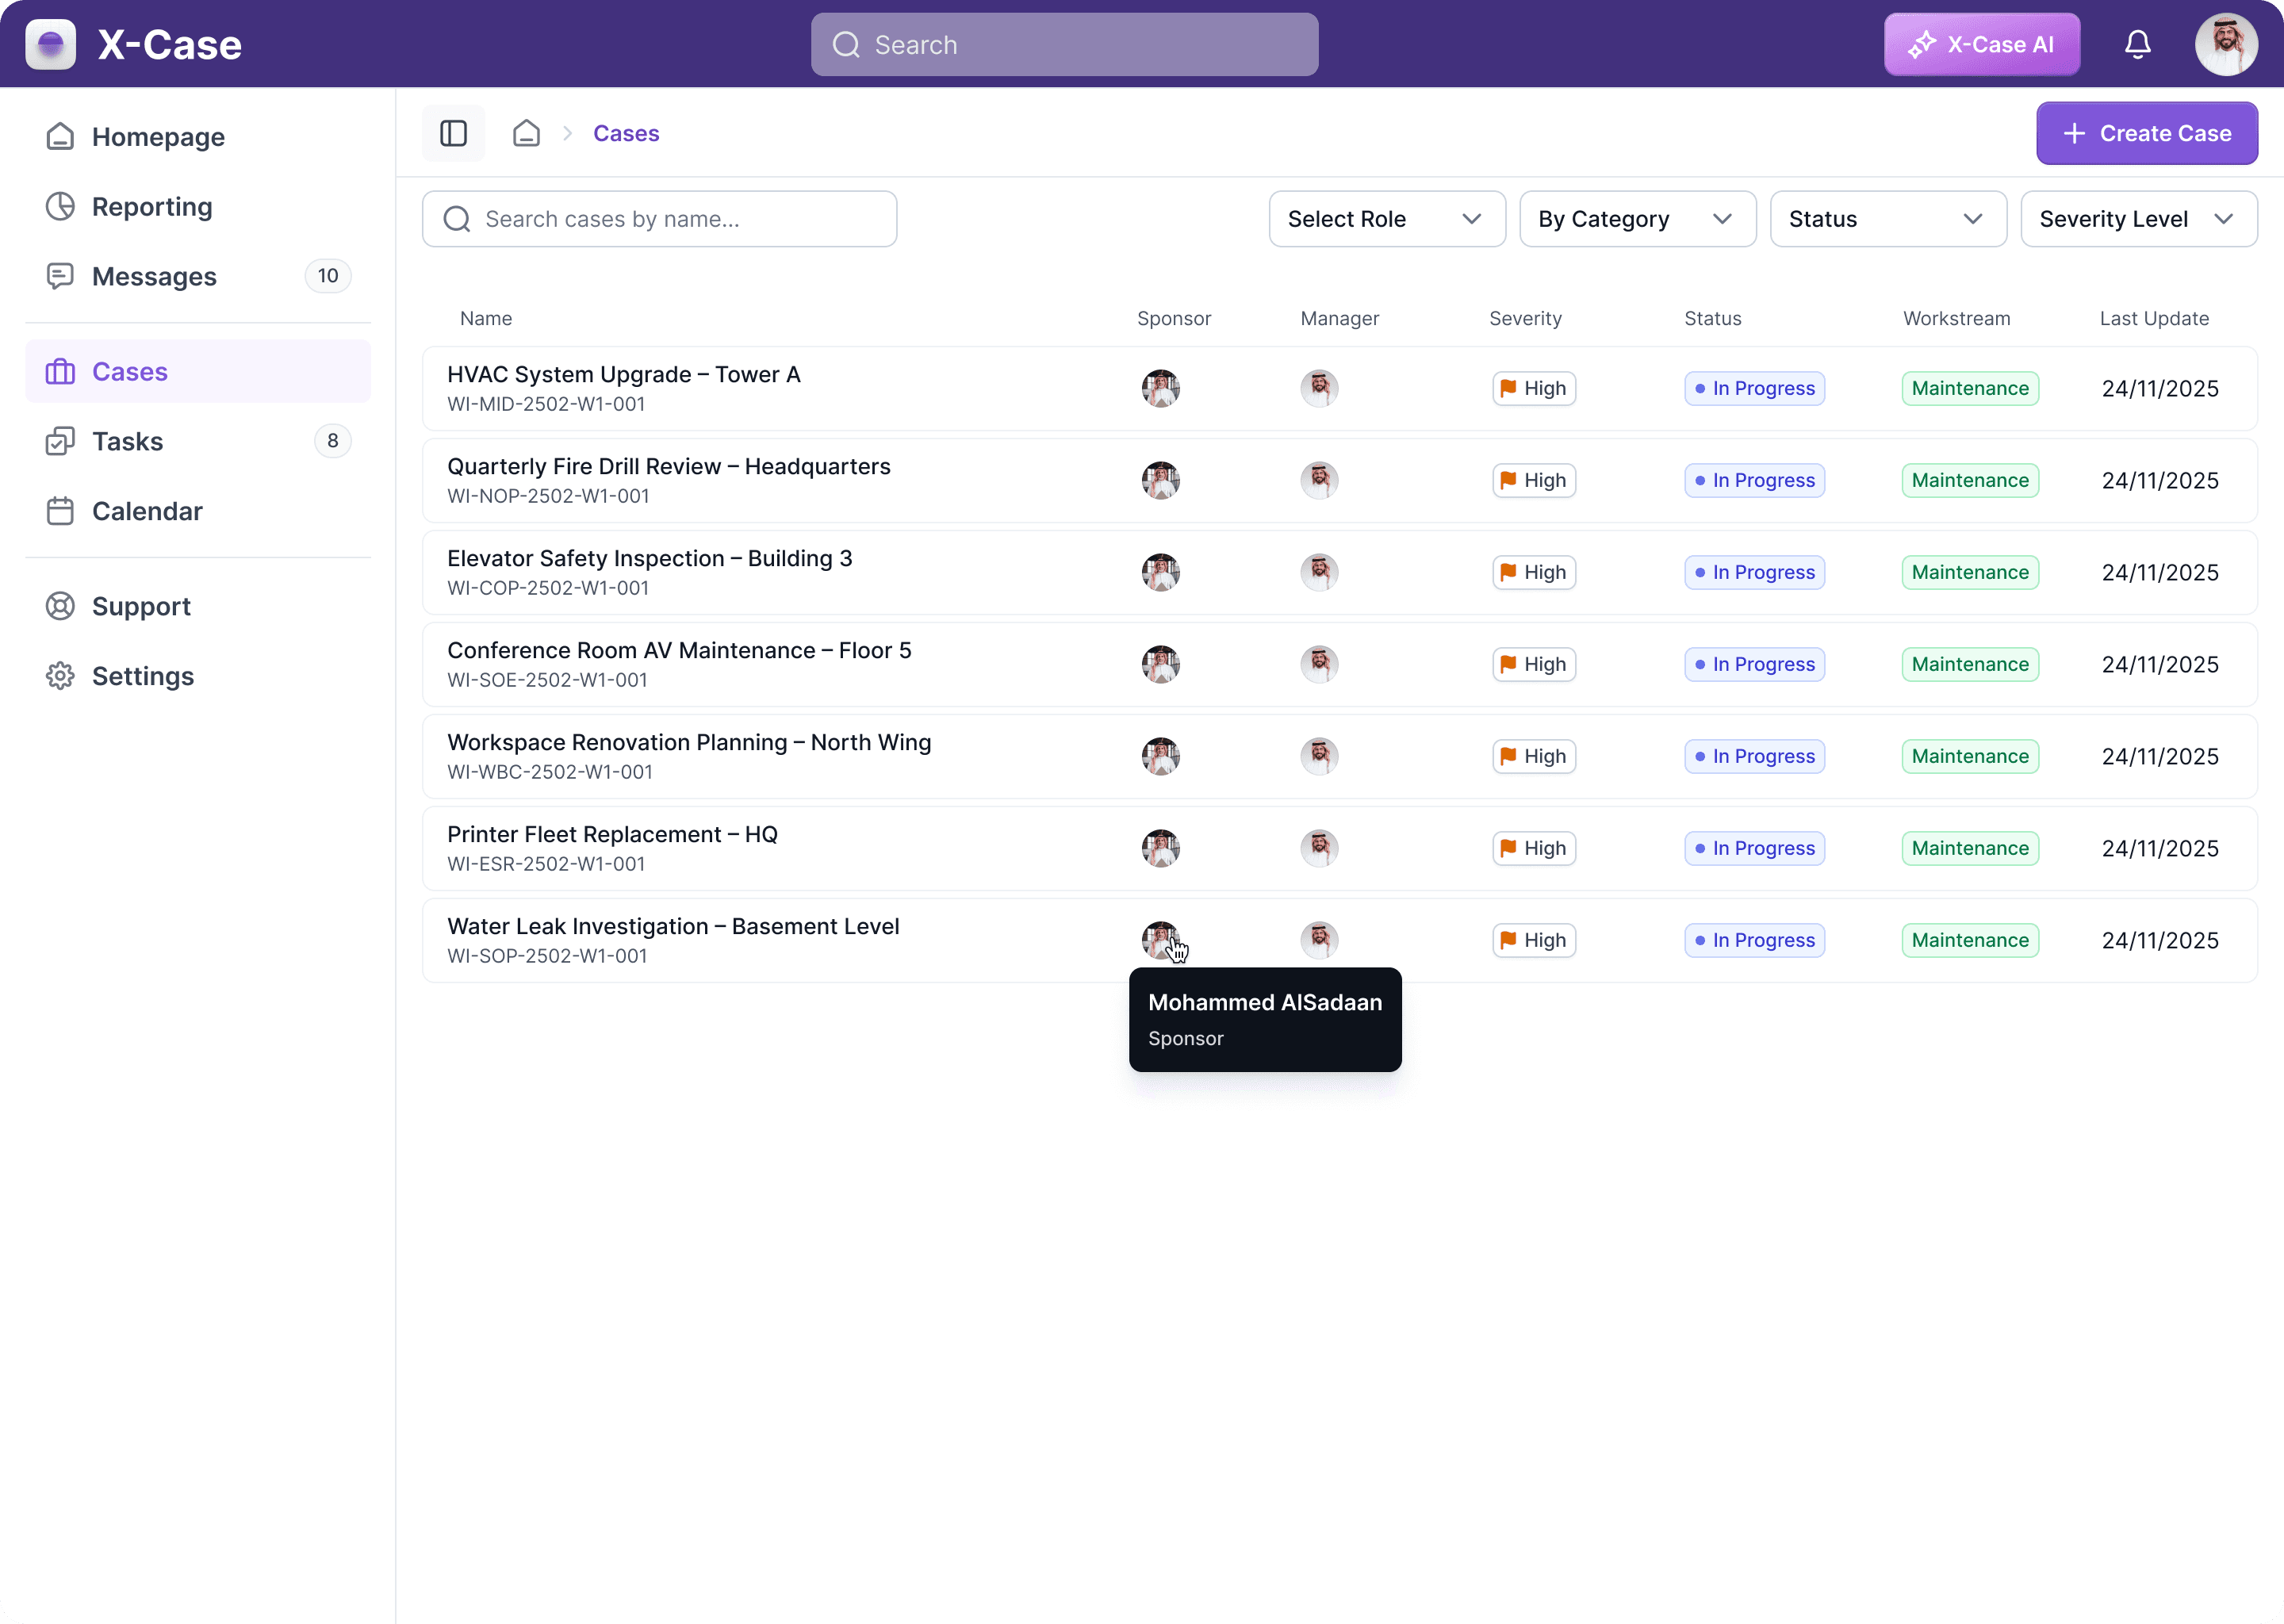Open Reporting from sidebar
Viewport: 2284px width, 1624px height.
pyautogui.click(x=152, y=206)
